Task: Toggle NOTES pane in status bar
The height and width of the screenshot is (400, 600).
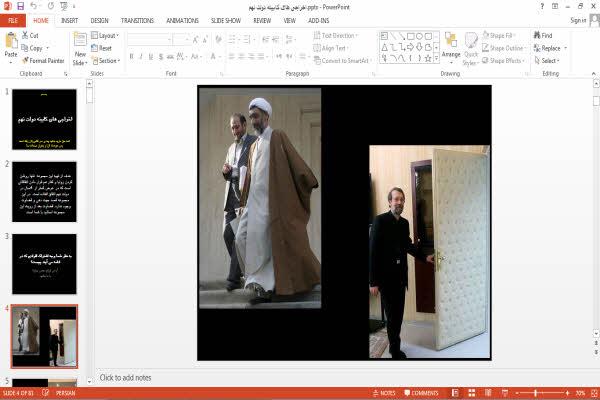Action: click(x=384, y=393)
